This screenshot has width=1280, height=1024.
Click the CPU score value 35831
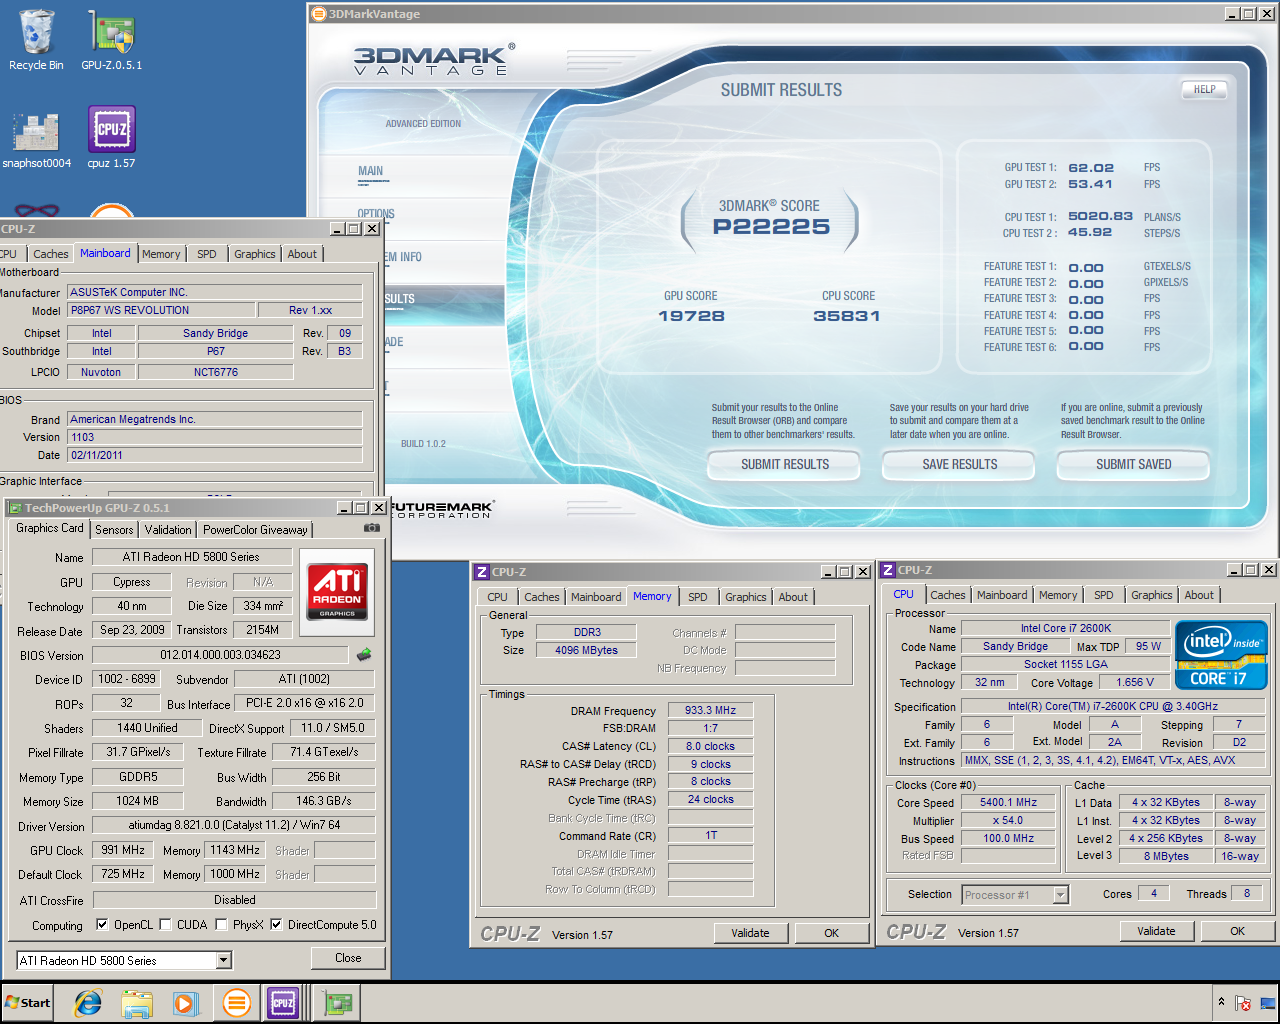847,316
